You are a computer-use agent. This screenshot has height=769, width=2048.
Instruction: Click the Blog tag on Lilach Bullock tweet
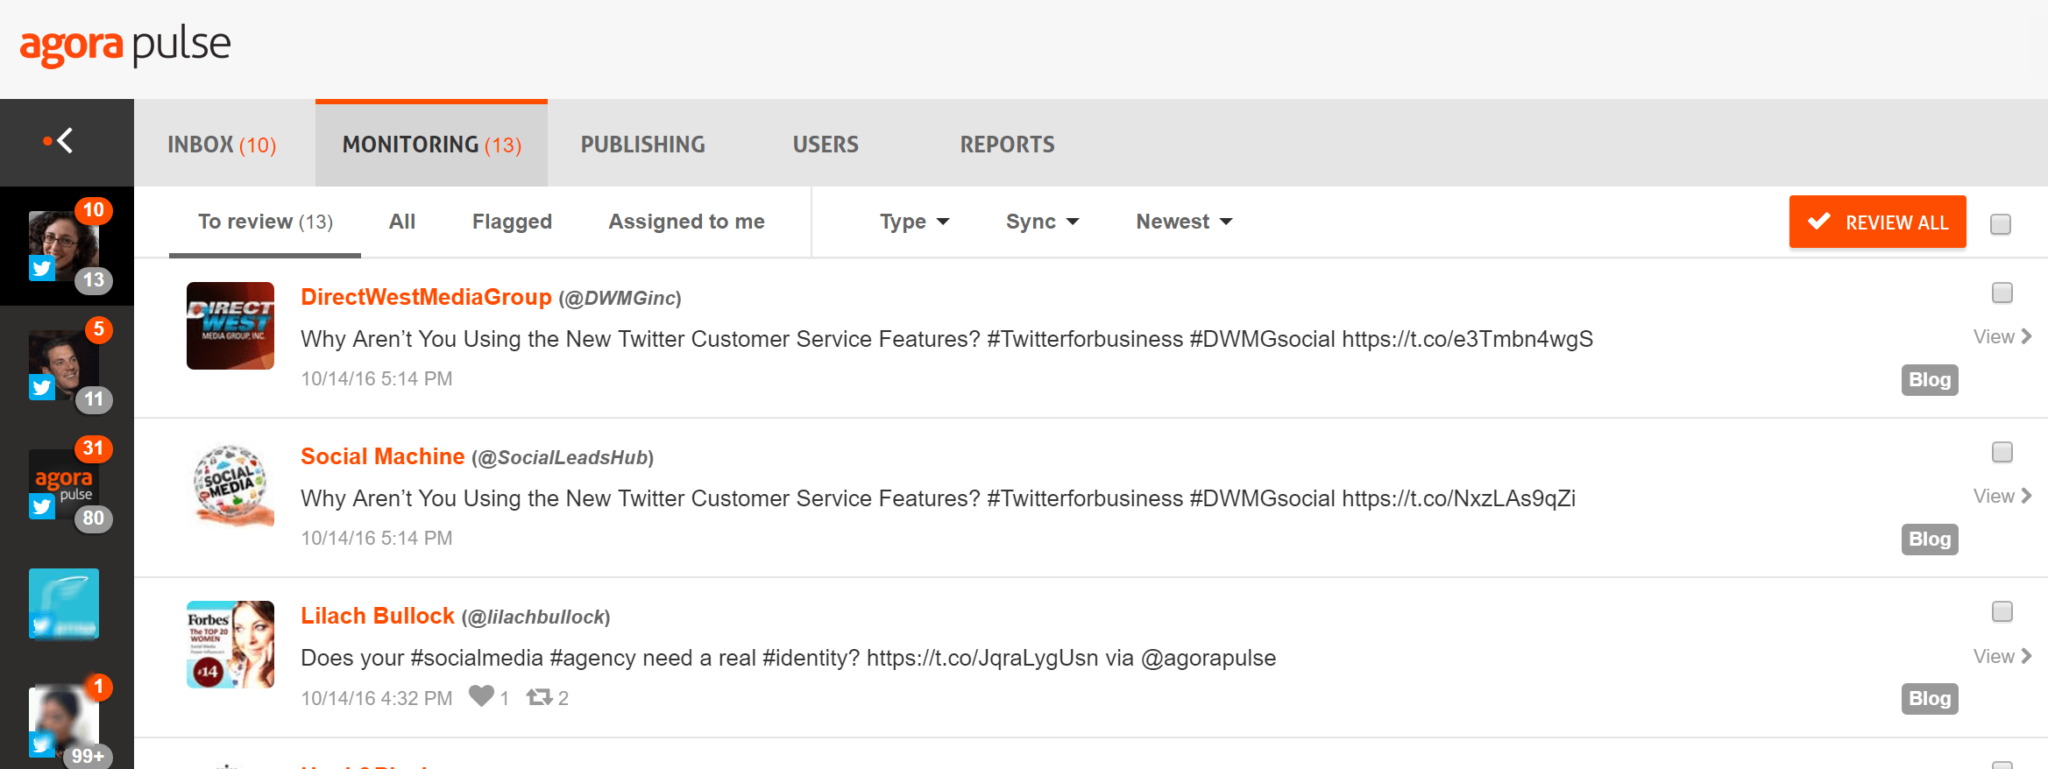pyautogui.click(x=1929, y=698)
